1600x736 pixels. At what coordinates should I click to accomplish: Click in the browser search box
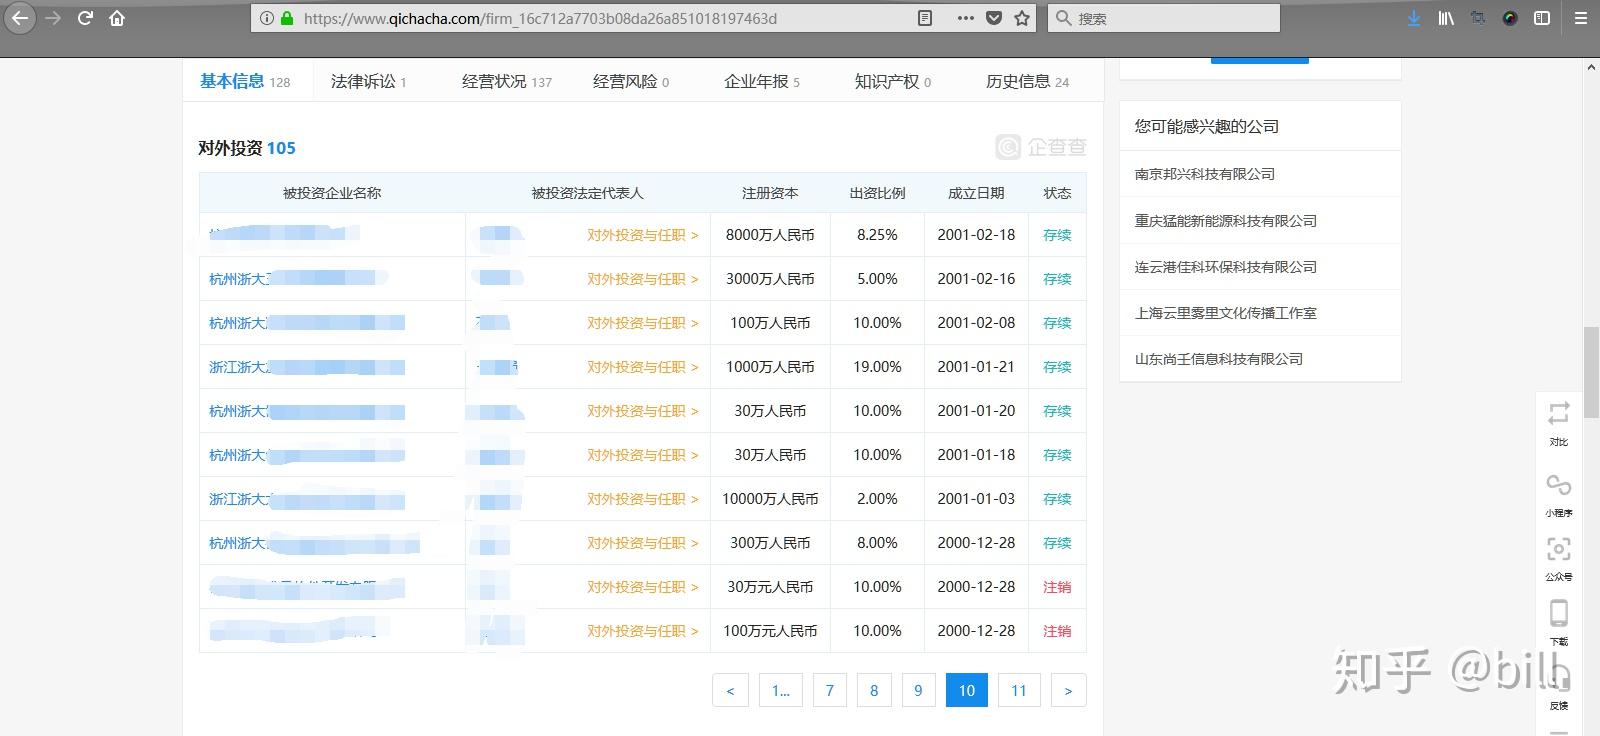tap(1164, 18)
